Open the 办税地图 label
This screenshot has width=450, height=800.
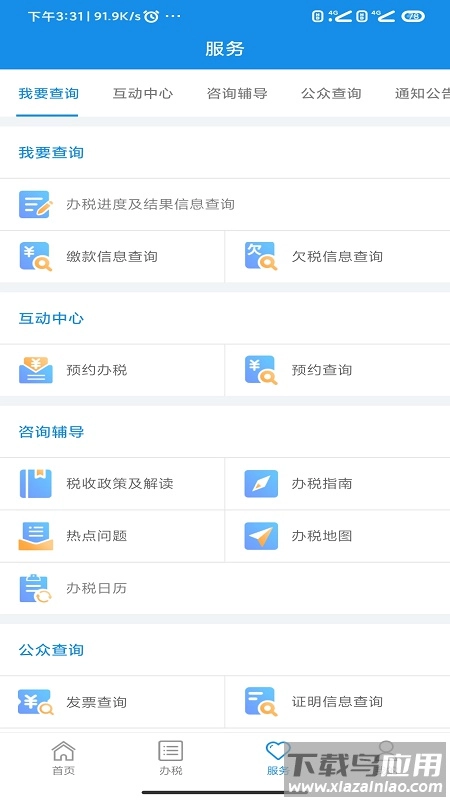point(322,536)
